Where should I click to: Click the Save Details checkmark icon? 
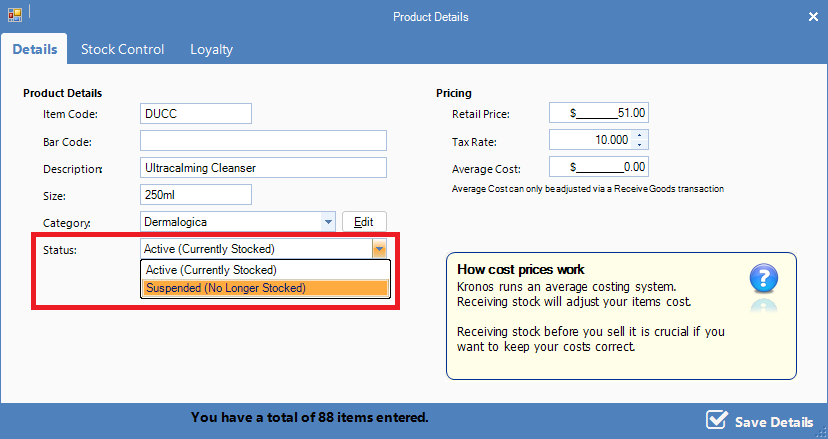click(716, 420)
